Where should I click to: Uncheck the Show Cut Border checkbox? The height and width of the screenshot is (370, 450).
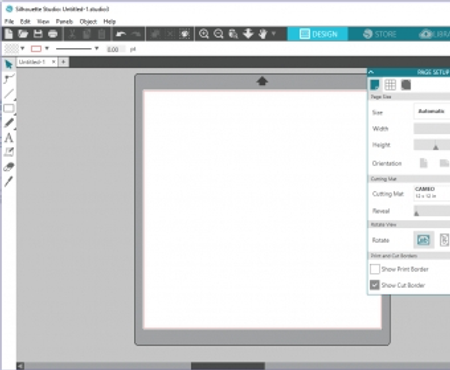[375, 285]
